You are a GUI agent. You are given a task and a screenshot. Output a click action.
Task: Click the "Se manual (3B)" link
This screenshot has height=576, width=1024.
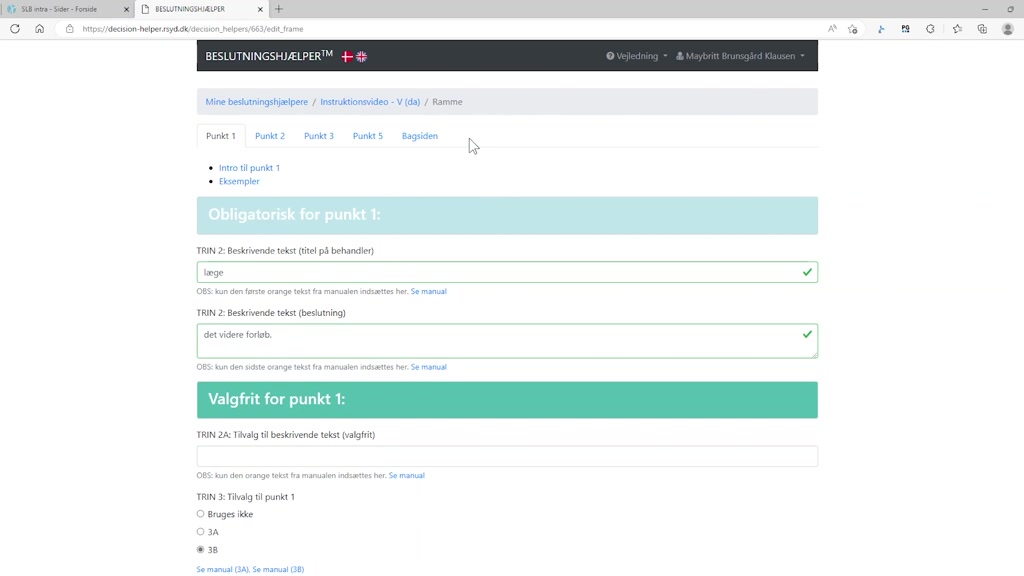pos(278,569)
